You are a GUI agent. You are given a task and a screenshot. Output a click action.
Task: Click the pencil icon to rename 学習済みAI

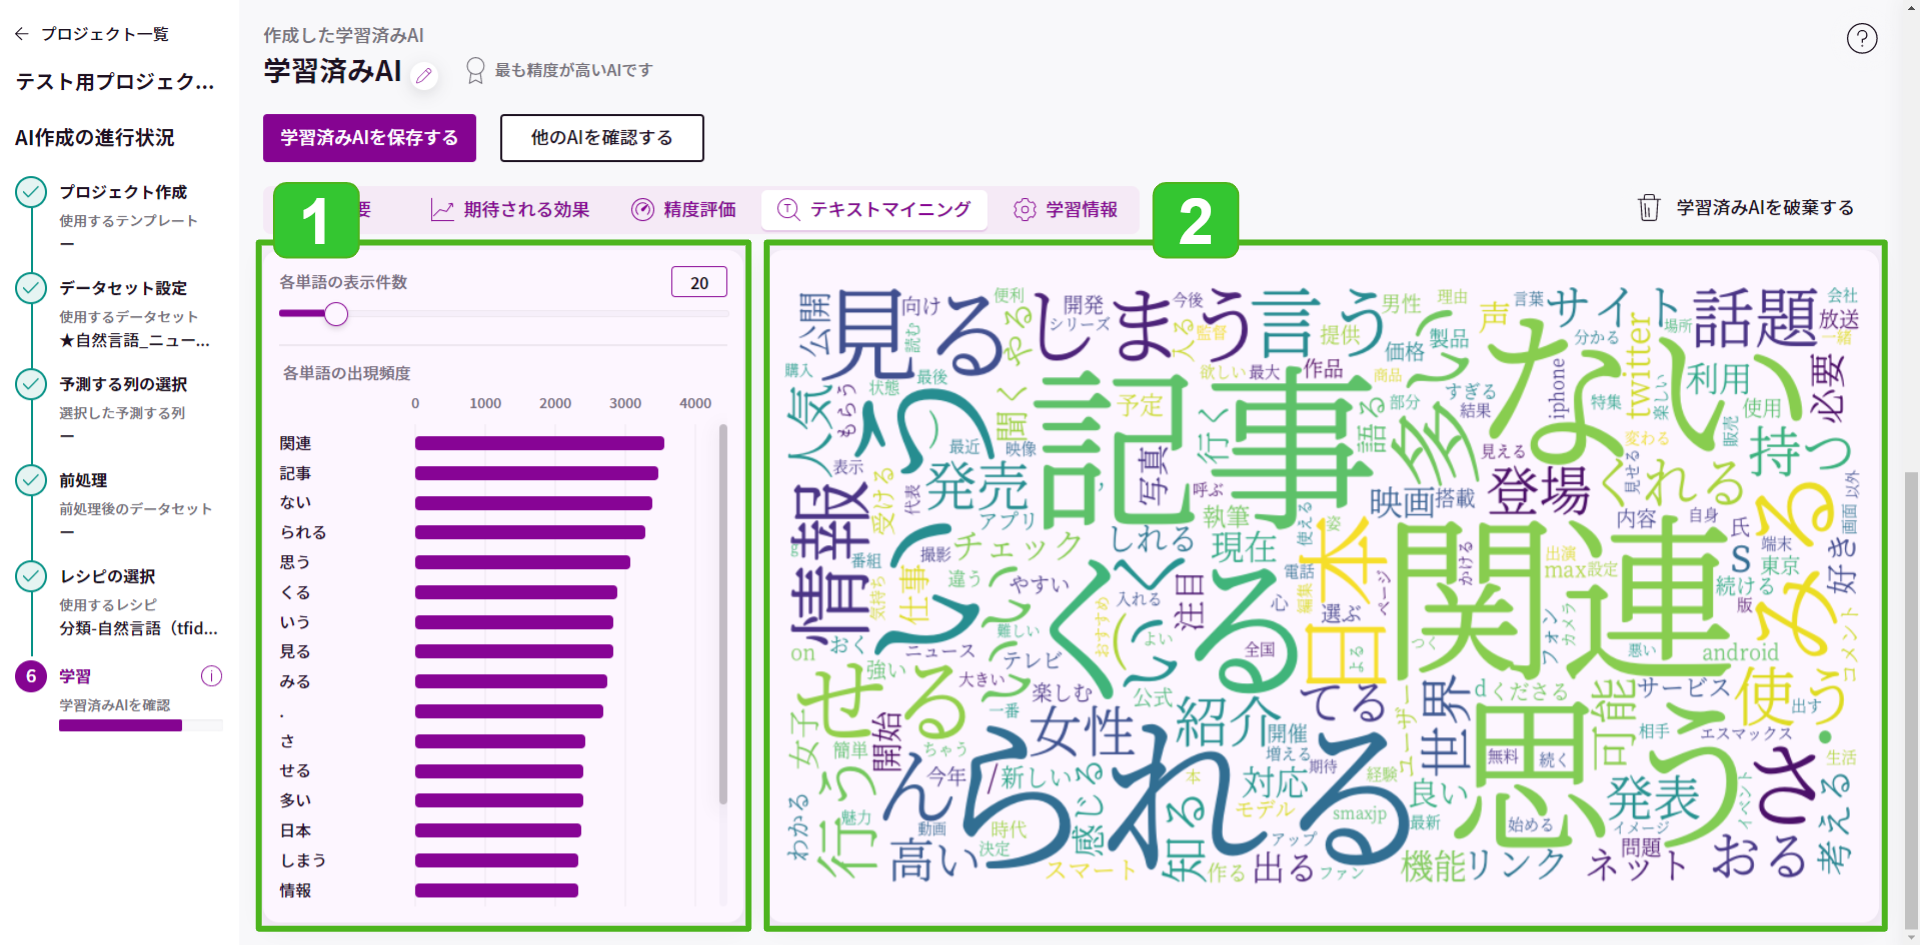pos(424,75)
